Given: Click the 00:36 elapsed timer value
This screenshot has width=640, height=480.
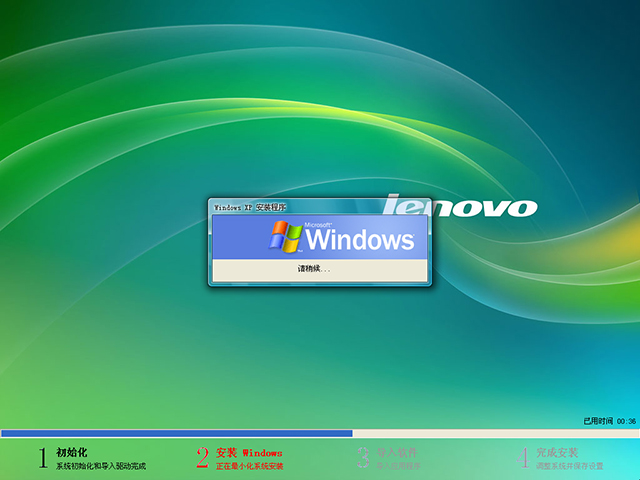Looking at the screenshot, I should click(x=627, y=421).
